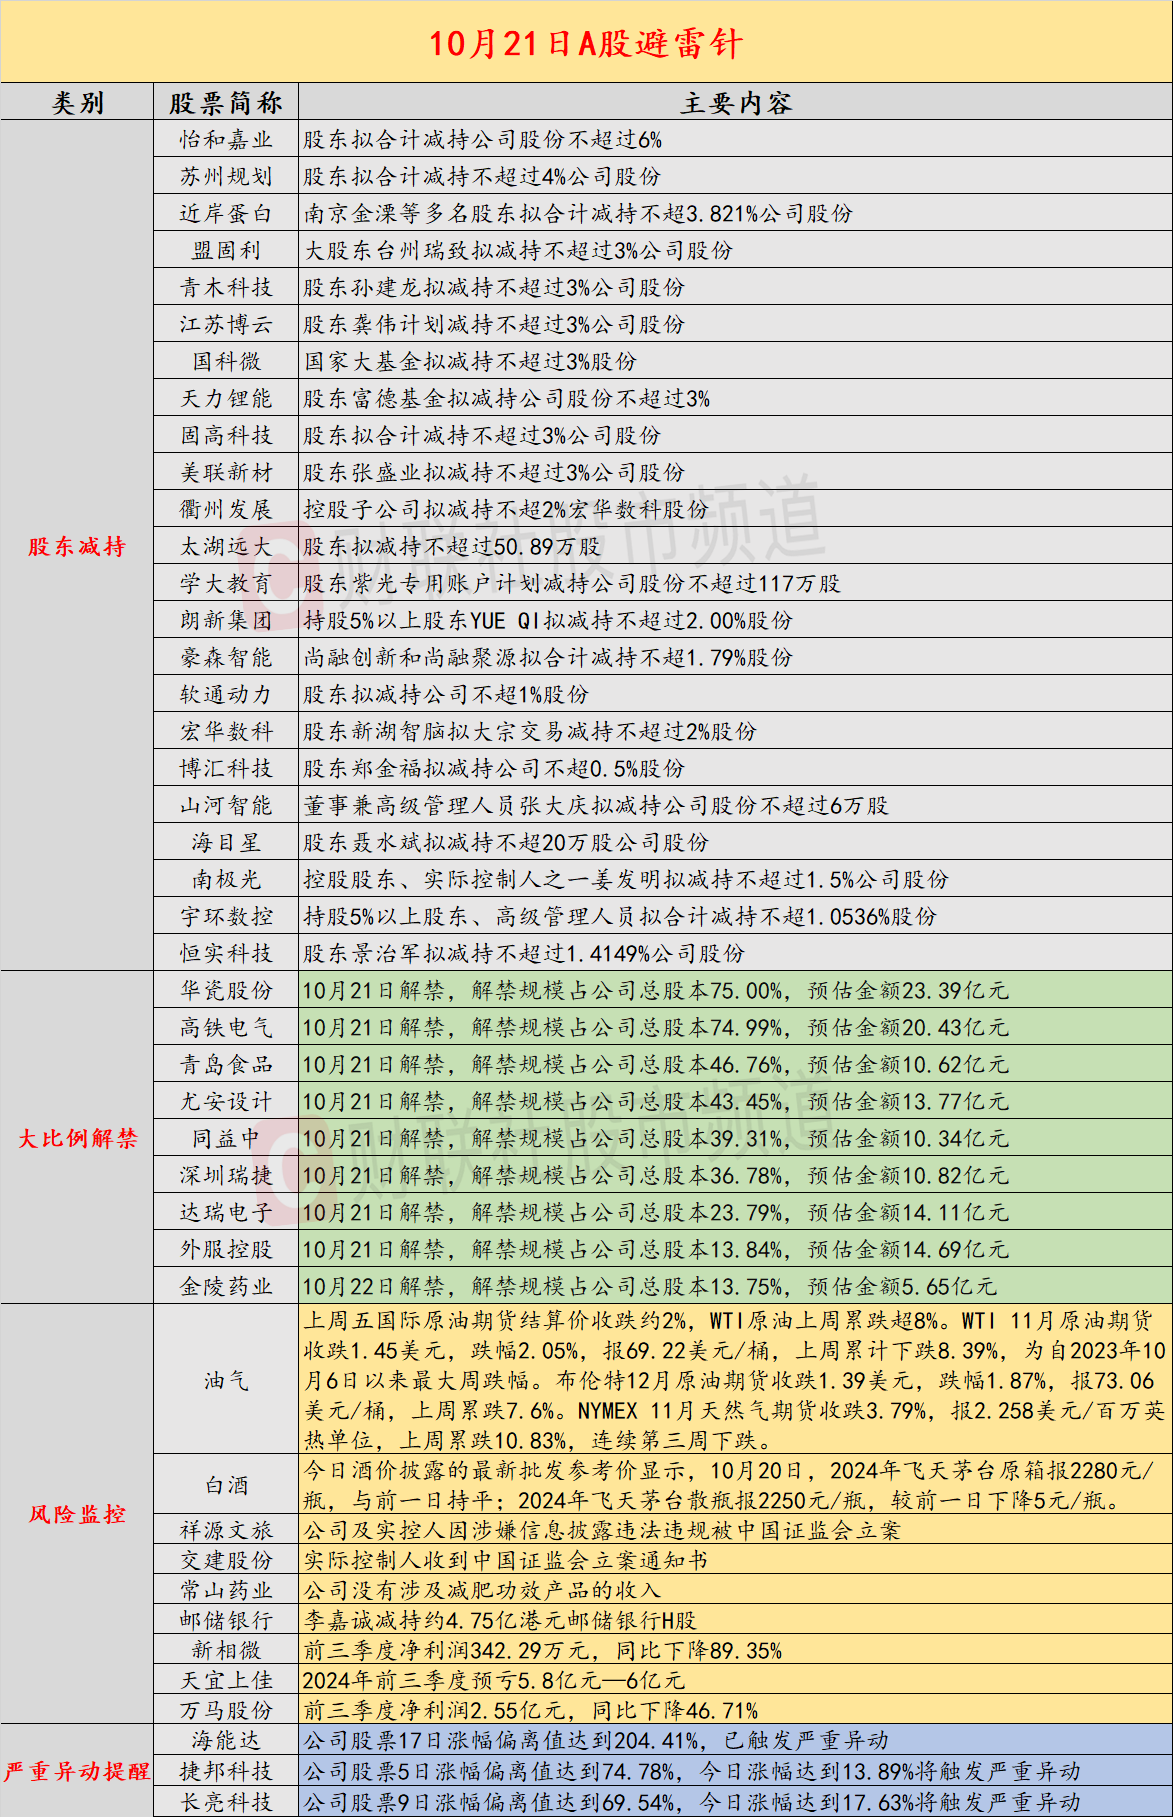The image size is (1173, 1817).
Task: Select the "白酒" cell
Action: pyautogui.click(x=226, y=1486)
